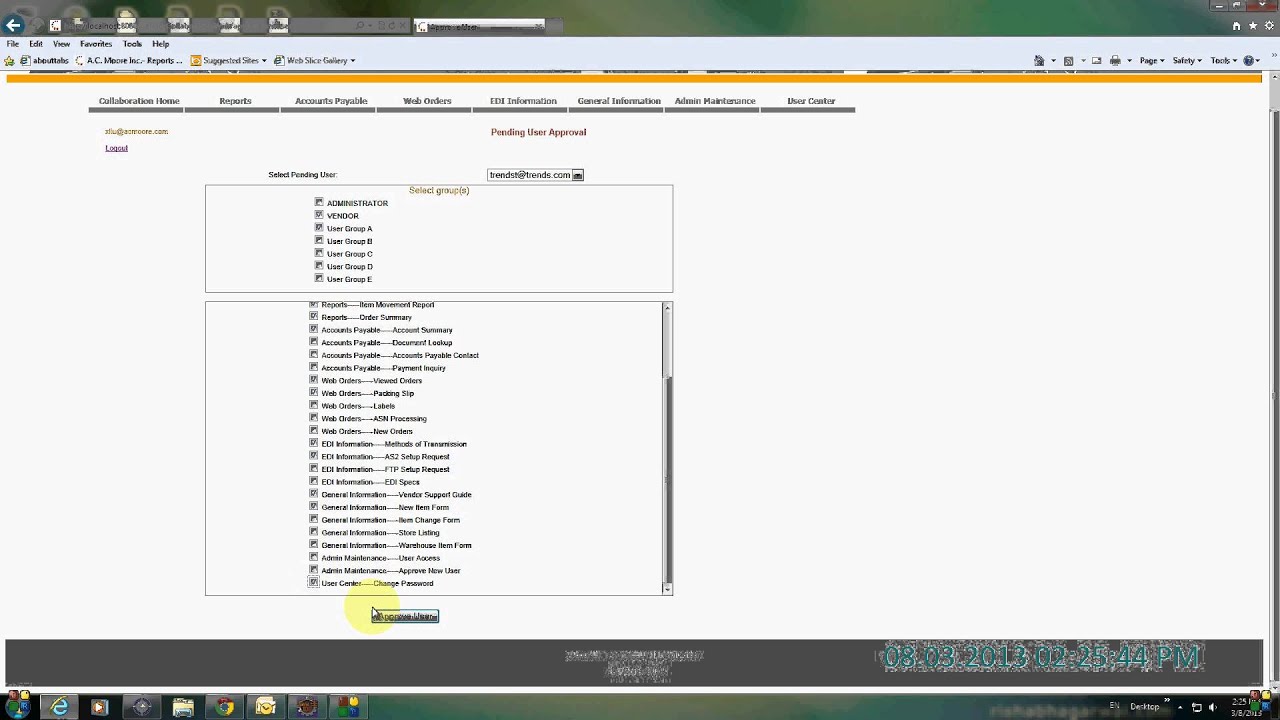Open the Windows Start button
Image resolution: width=1280 pixels, height=720 pixels.
[x=20, y=707]
